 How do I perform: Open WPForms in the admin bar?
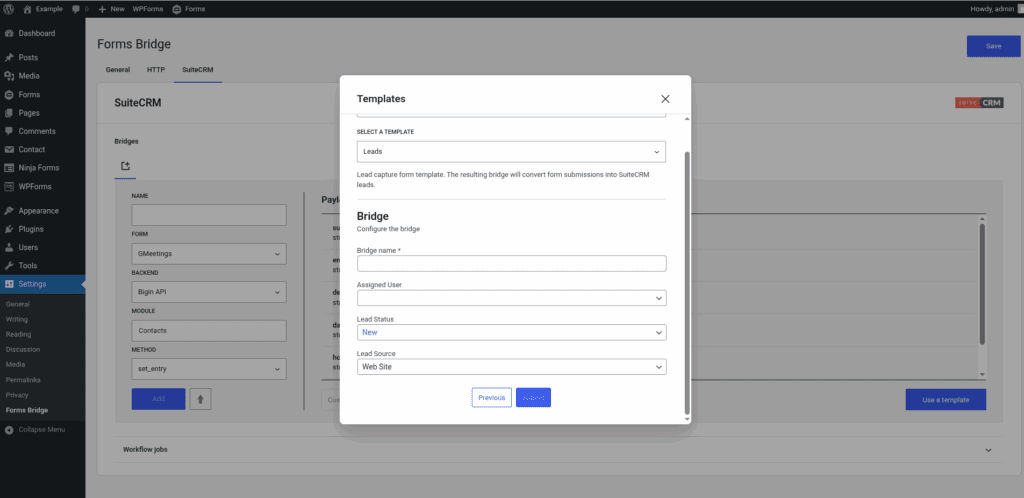pos(148,9)
